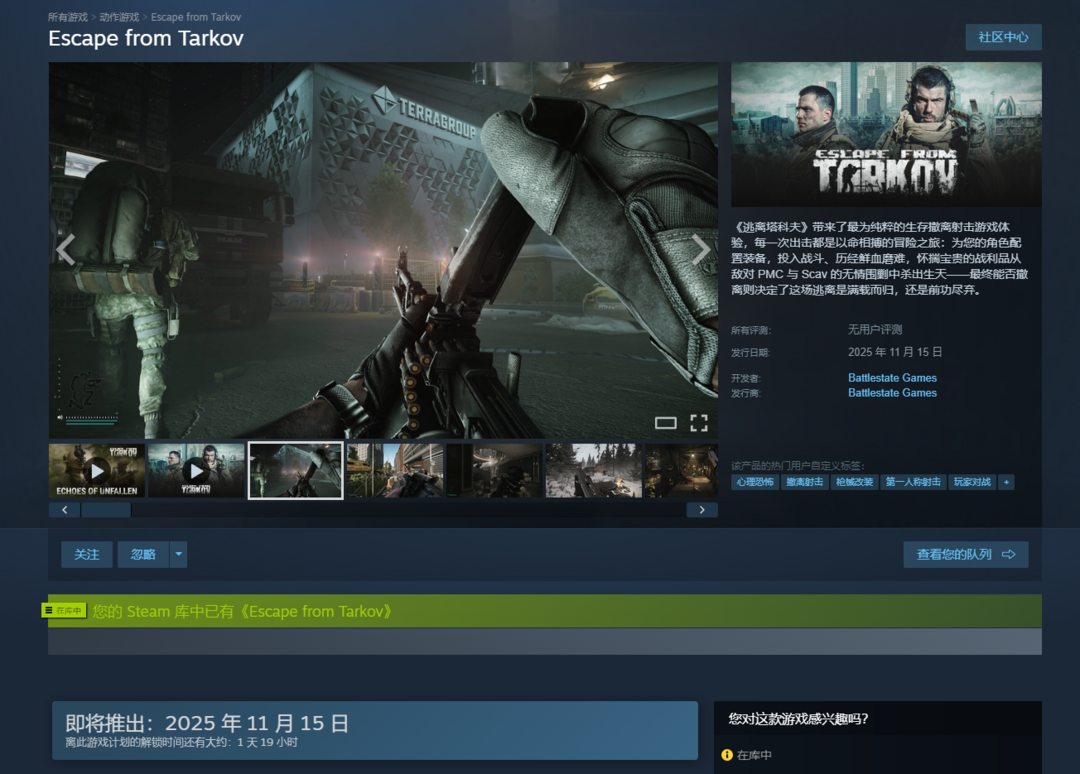Open developer link Battlestate Games
This screenshot has width=1080, height=774.
[892, 378]
